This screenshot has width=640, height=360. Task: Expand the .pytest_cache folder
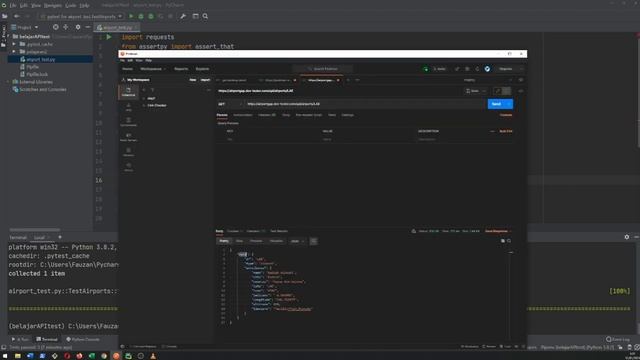14,44
